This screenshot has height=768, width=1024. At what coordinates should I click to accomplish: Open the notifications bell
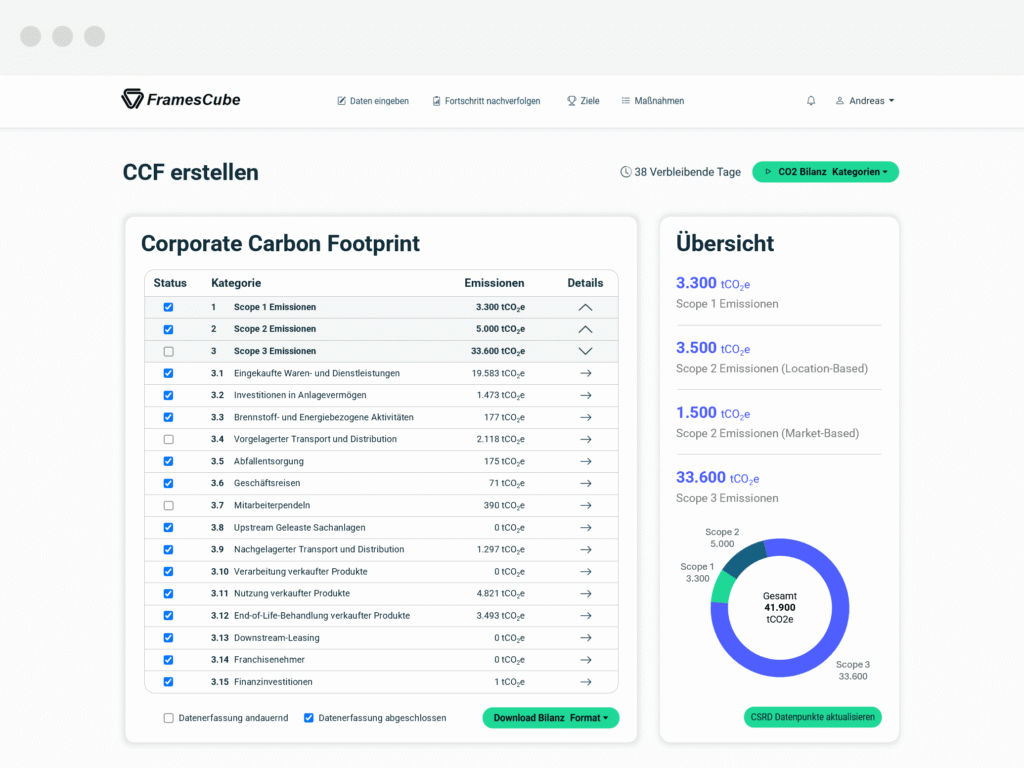[810, 101]
